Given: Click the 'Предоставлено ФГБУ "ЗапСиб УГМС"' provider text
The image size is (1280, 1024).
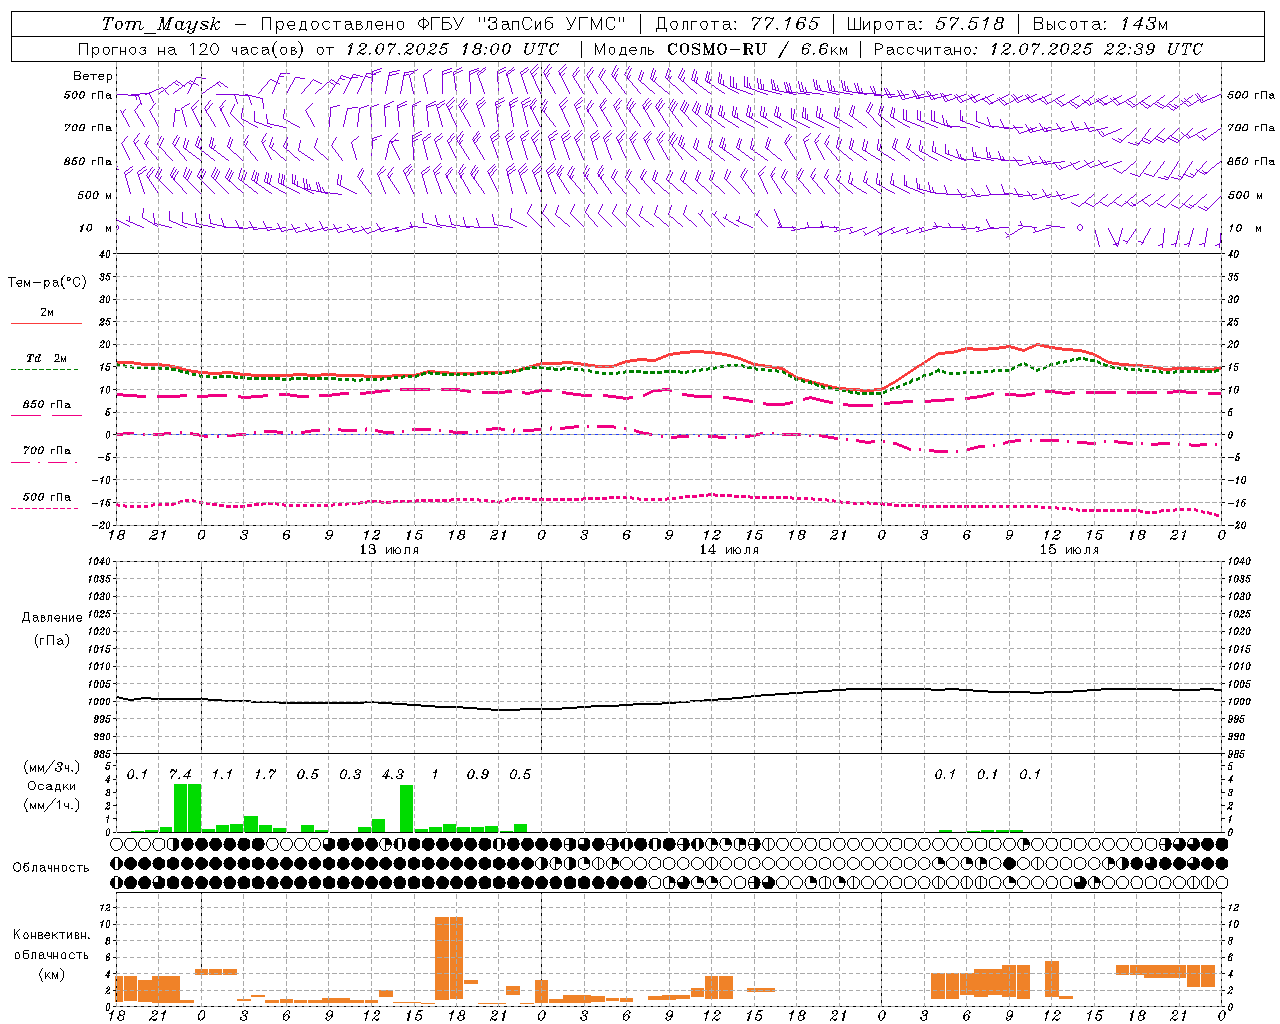Looking at the screenshot, I should (442, 24).
